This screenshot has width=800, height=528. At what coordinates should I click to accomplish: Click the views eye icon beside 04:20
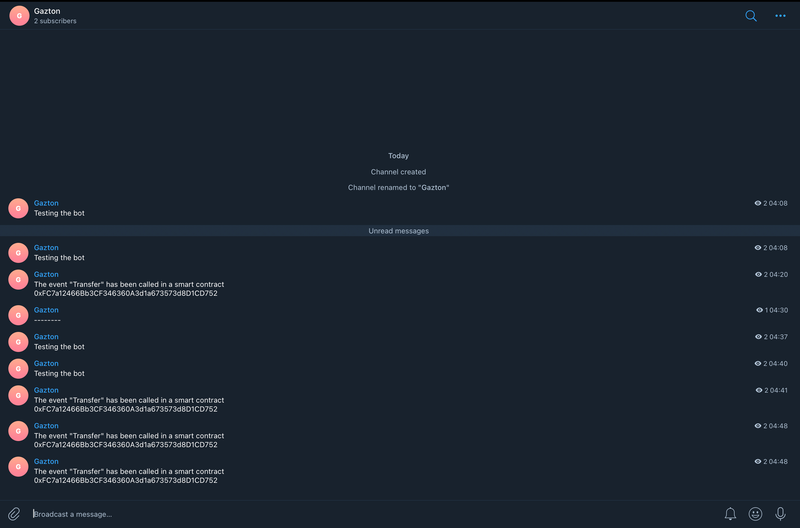coord(758,274)
